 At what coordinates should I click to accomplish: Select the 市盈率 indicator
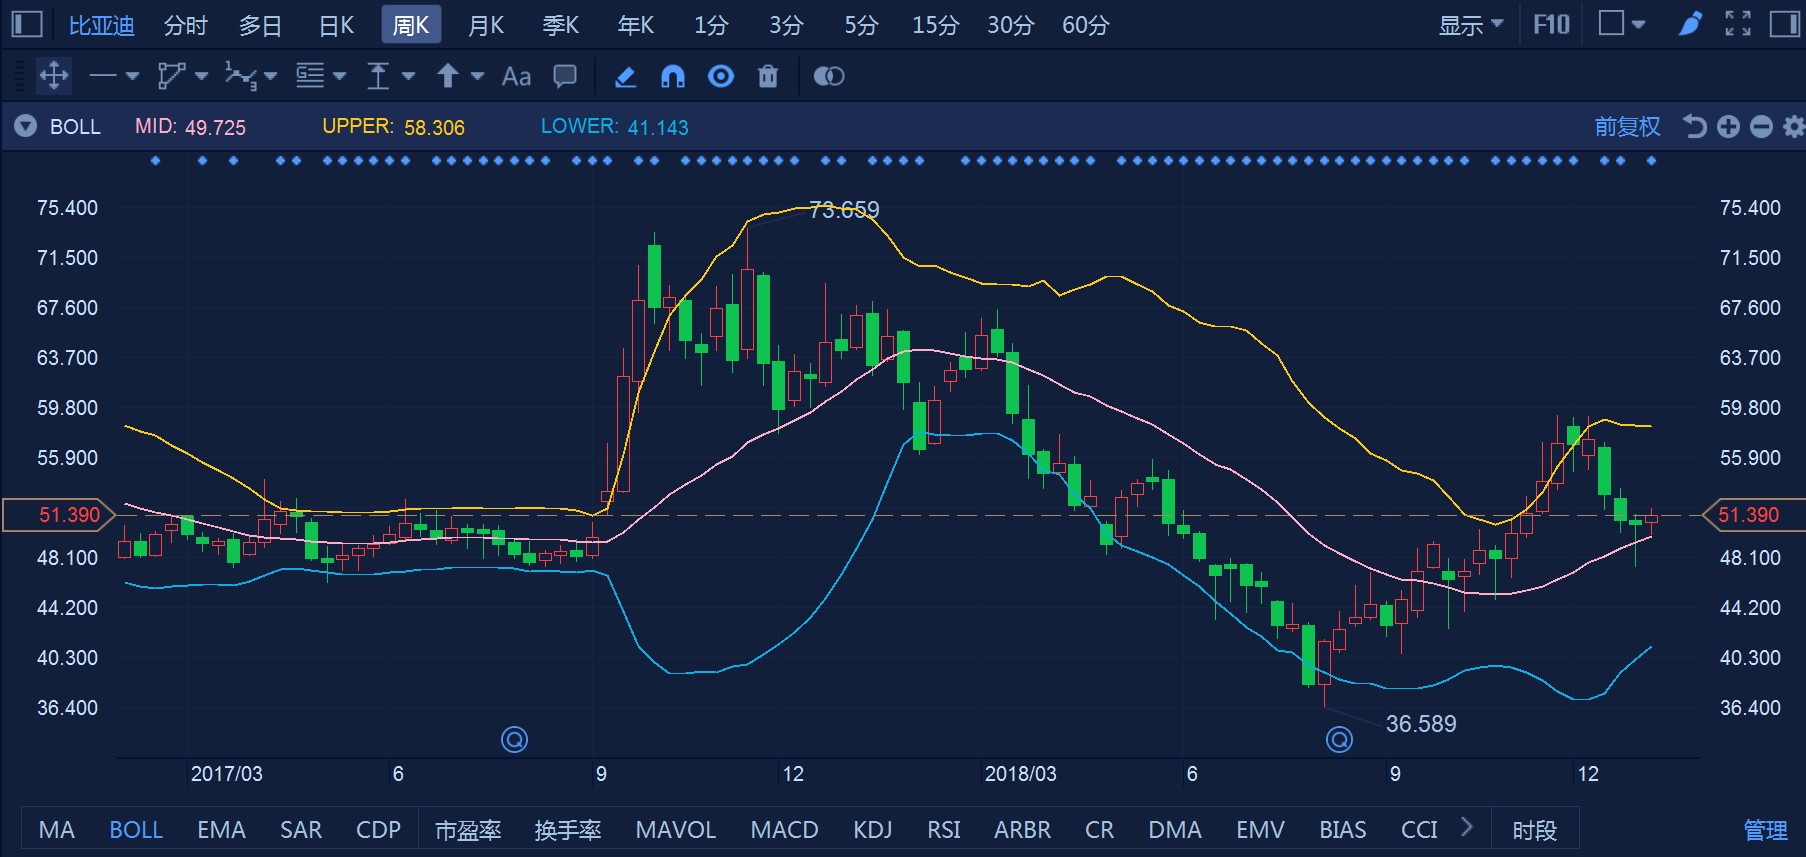point(468,830)
